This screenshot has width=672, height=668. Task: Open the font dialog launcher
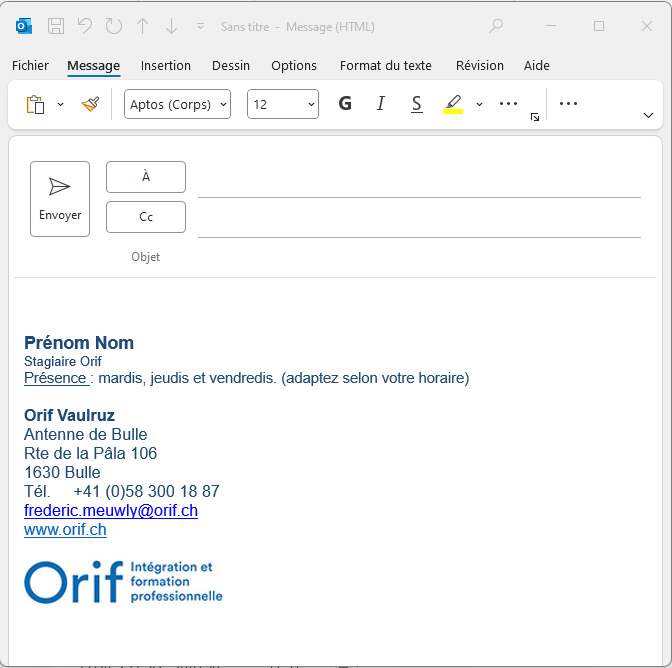tap(535, 117)
